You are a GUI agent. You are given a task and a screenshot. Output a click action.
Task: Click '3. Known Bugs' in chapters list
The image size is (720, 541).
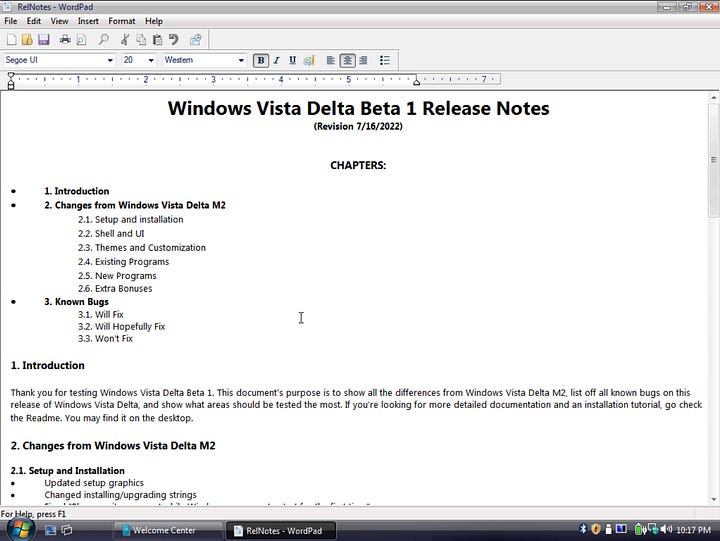pyautogui.click(x=77, y=302)
